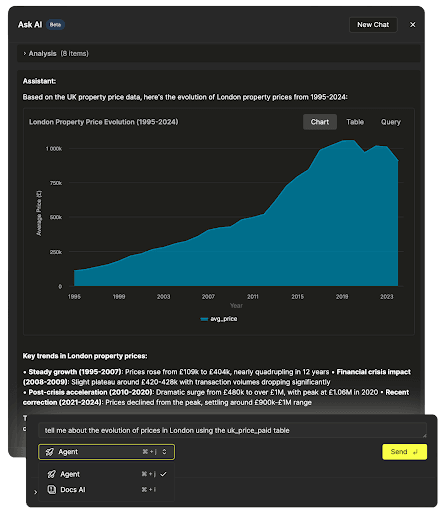Select the Chart tab

tap(320, 122)
